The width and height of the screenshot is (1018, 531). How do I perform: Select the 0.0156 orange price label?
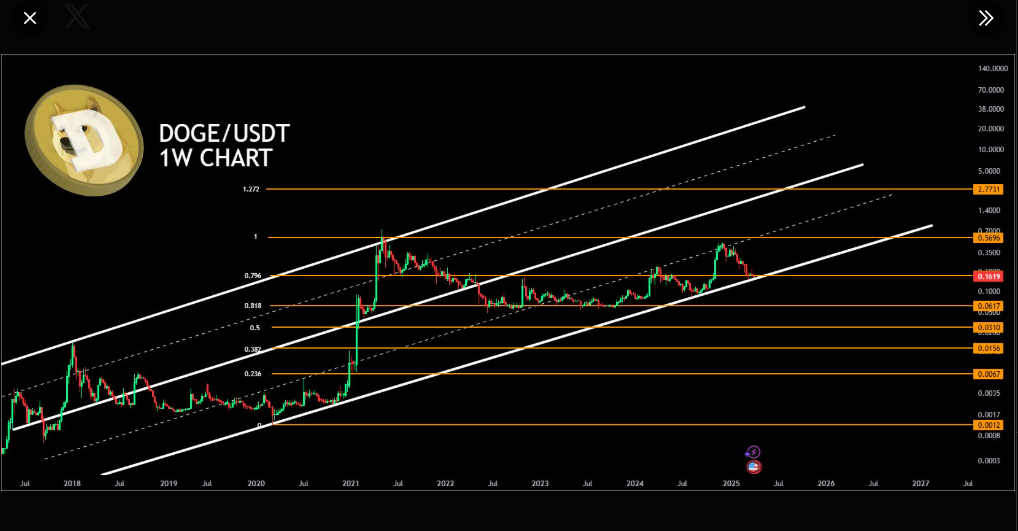[x=987, y=348]
